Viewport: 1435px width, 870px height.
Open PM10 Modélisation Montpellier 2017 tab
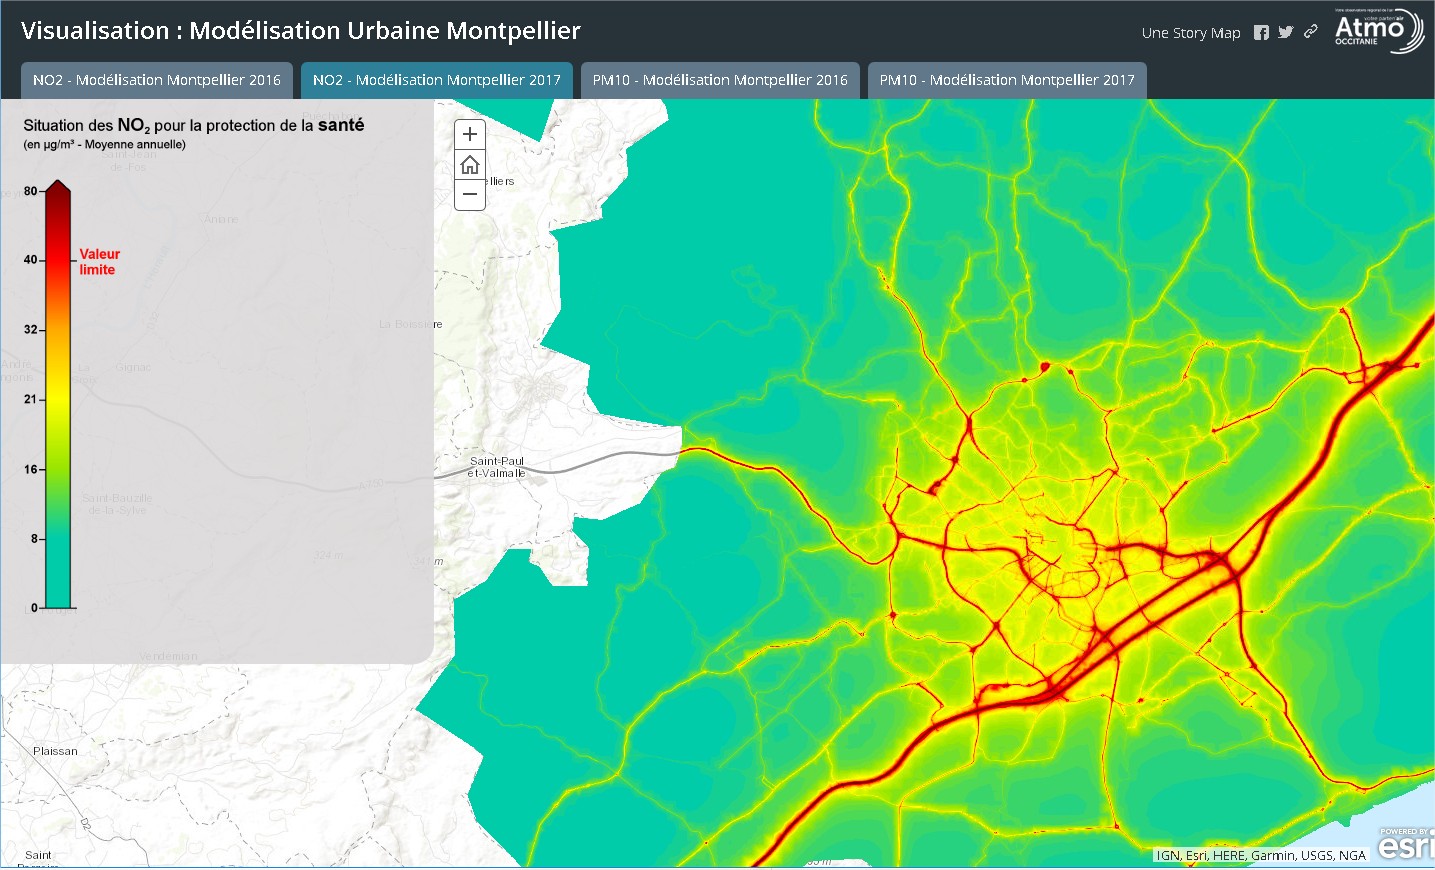pos(1007,80)
